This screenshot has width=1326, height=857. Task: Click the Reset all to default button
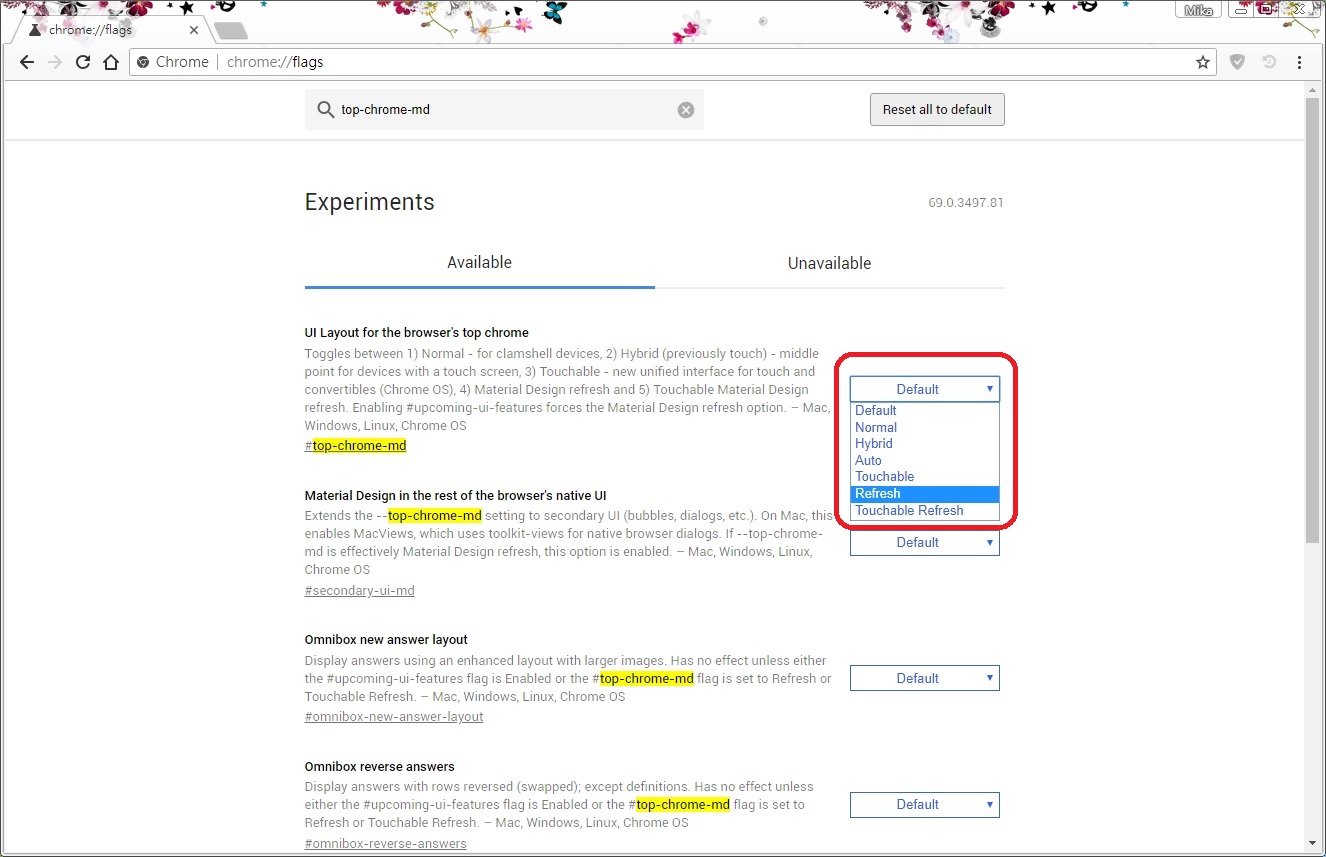click(x=937, y=110)
